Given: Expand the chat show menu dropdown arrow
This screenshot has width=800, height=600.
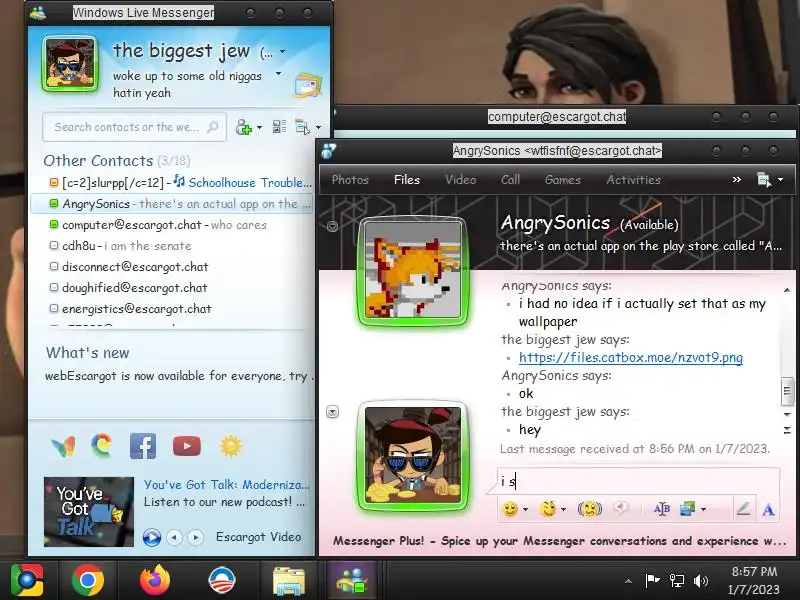Looking at the screenshot, I should (780, 180).
